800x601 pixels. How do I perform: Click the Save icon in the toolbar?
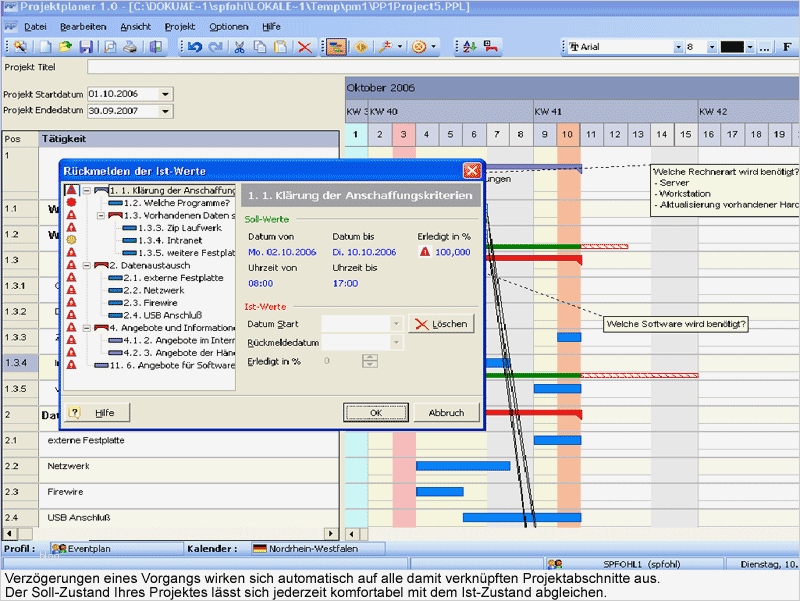click(x=86, y=47)
